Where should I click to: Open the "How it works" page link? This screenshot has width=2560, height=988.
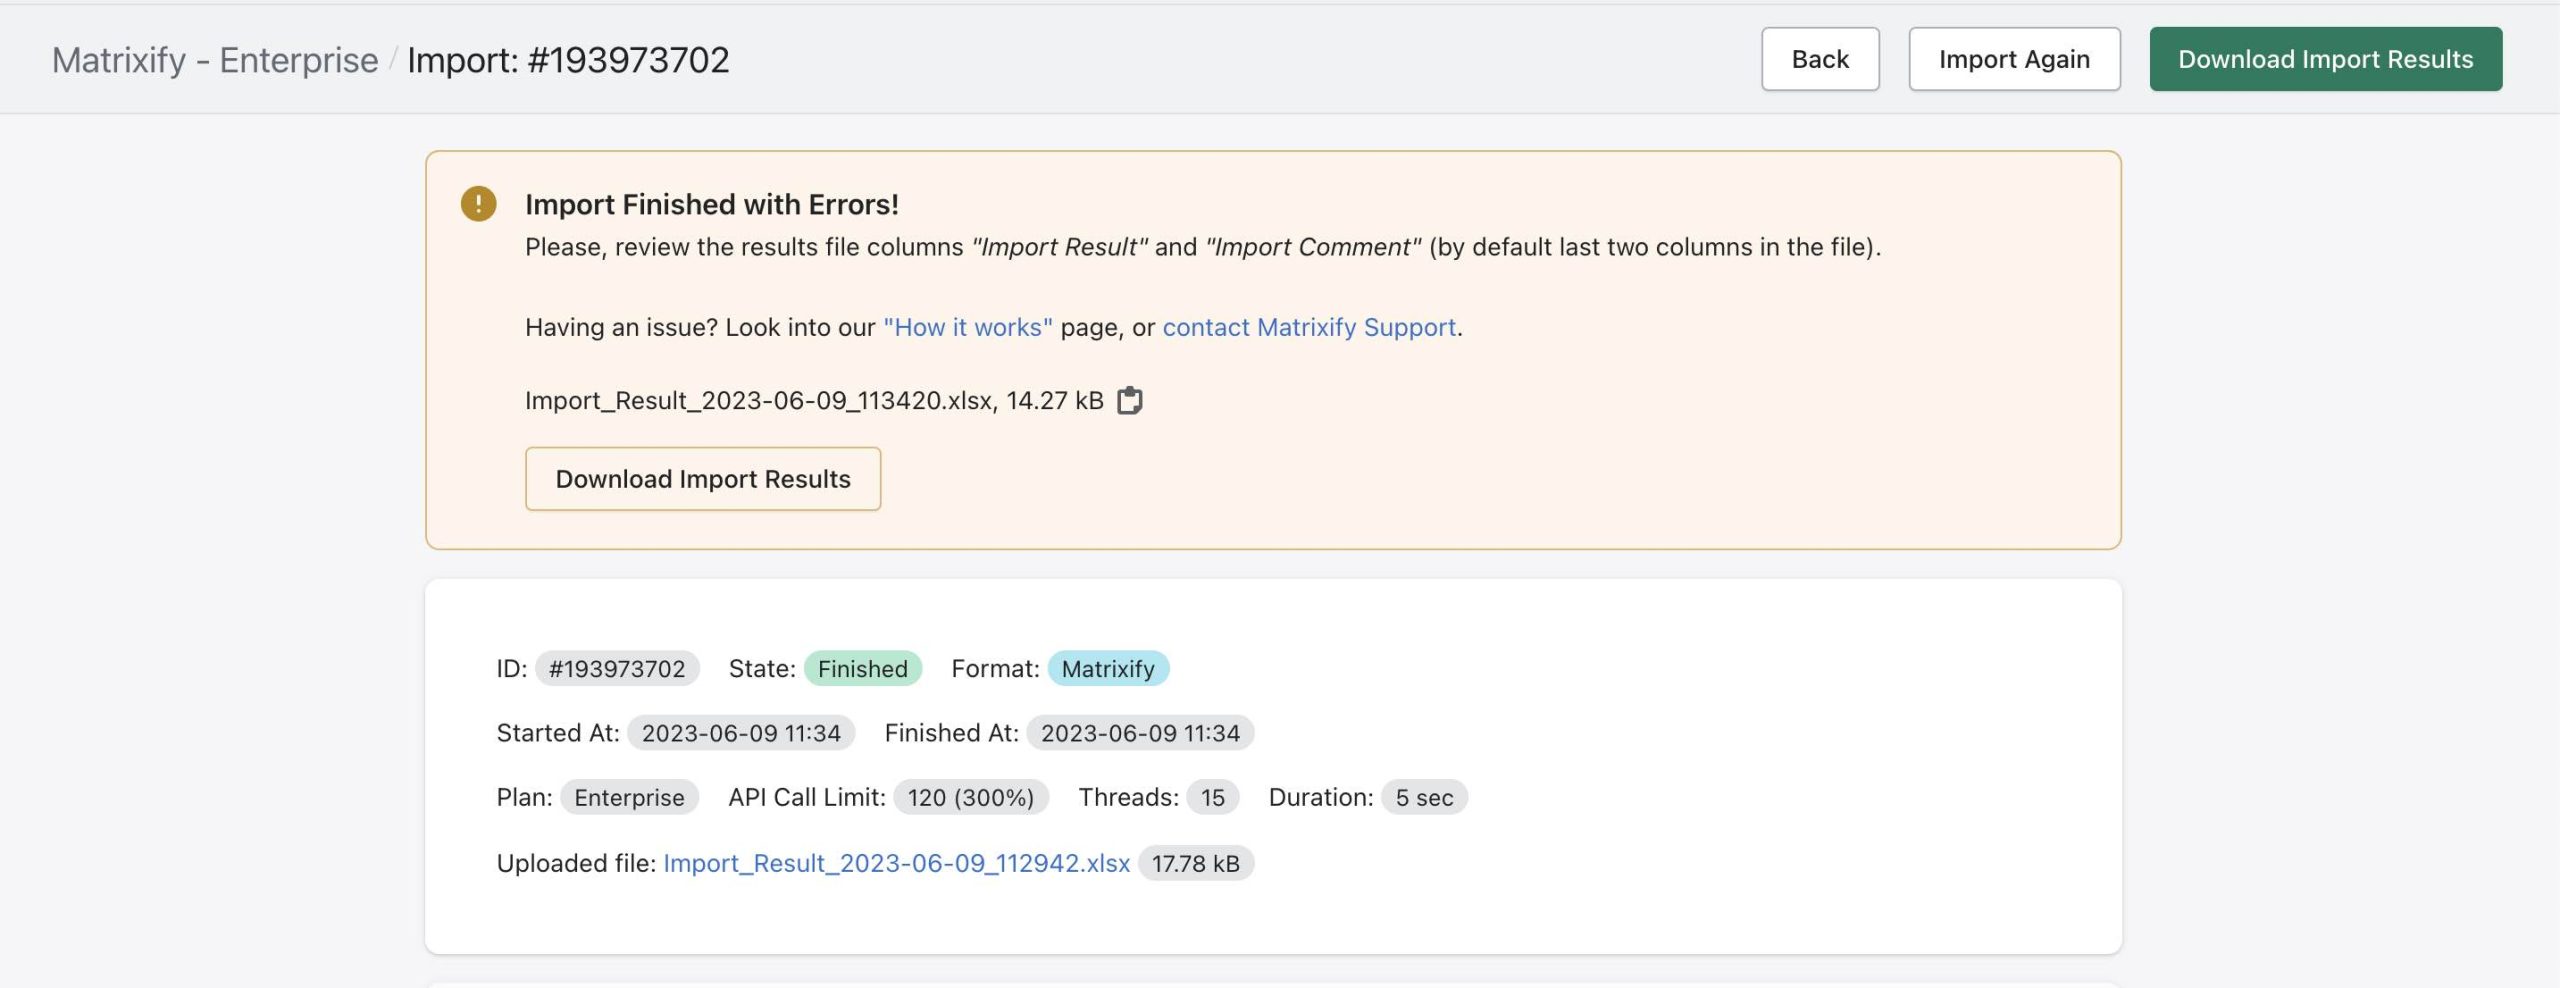967,327
